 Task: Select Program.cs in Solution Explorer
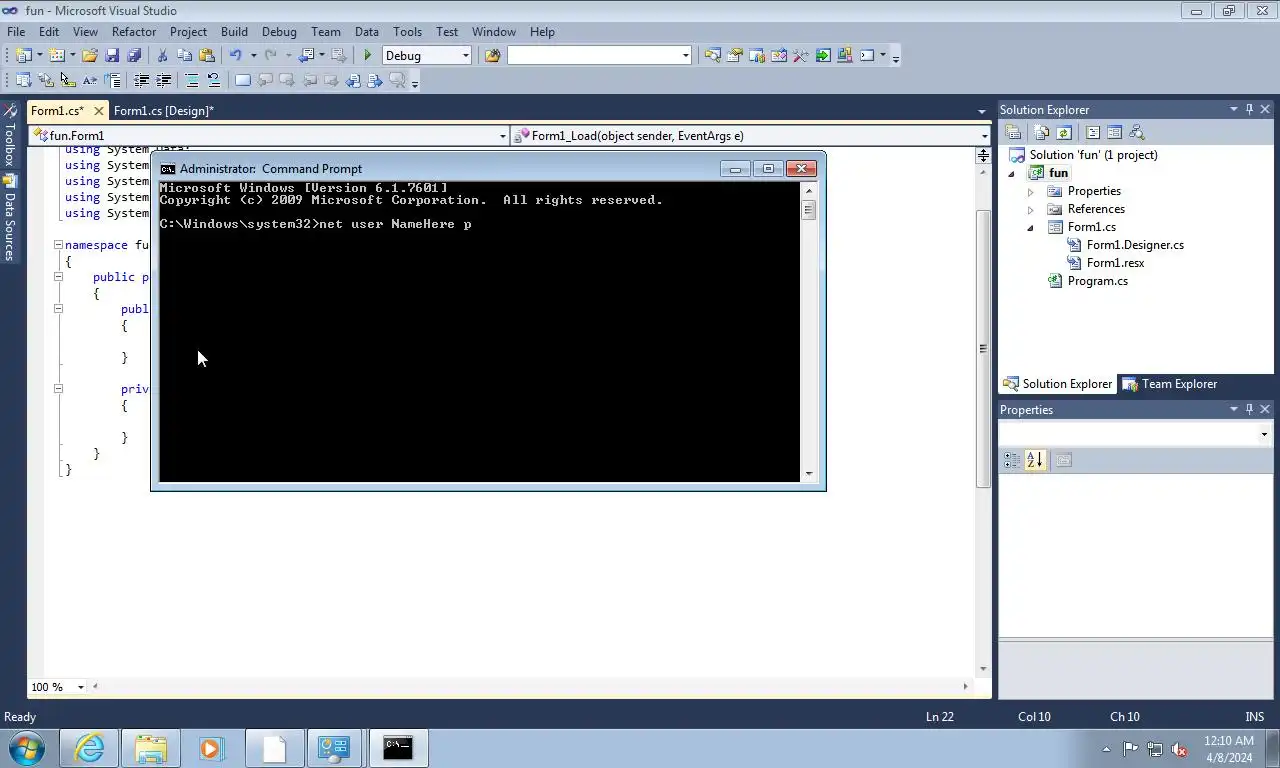1097,281
